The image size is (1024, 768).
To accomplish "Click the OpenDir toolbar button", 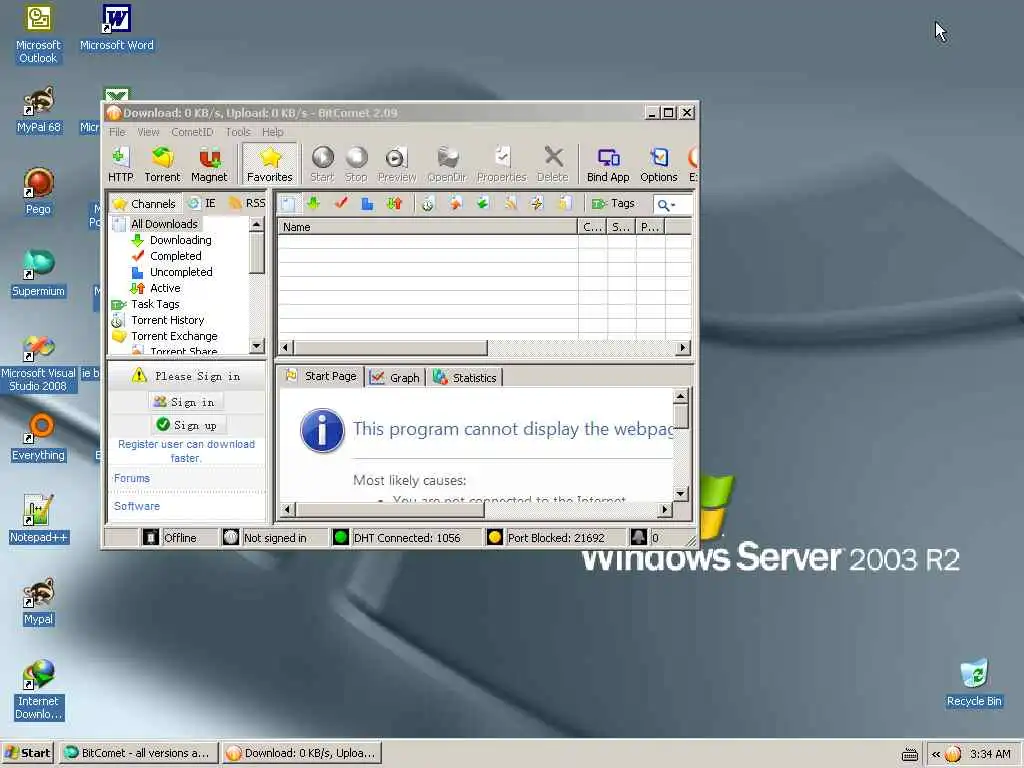I will (447, 164).
